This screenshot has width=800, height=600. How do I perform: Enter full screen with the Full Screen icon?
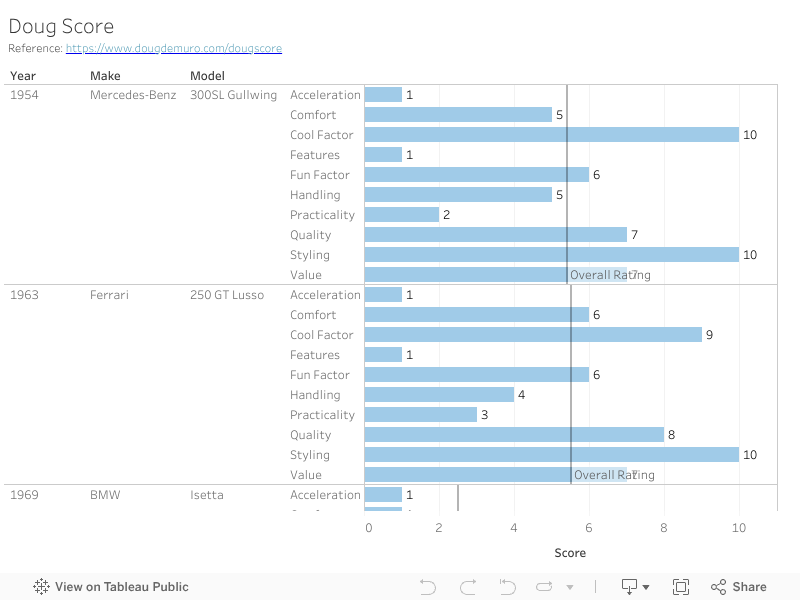tap(681, 587)
